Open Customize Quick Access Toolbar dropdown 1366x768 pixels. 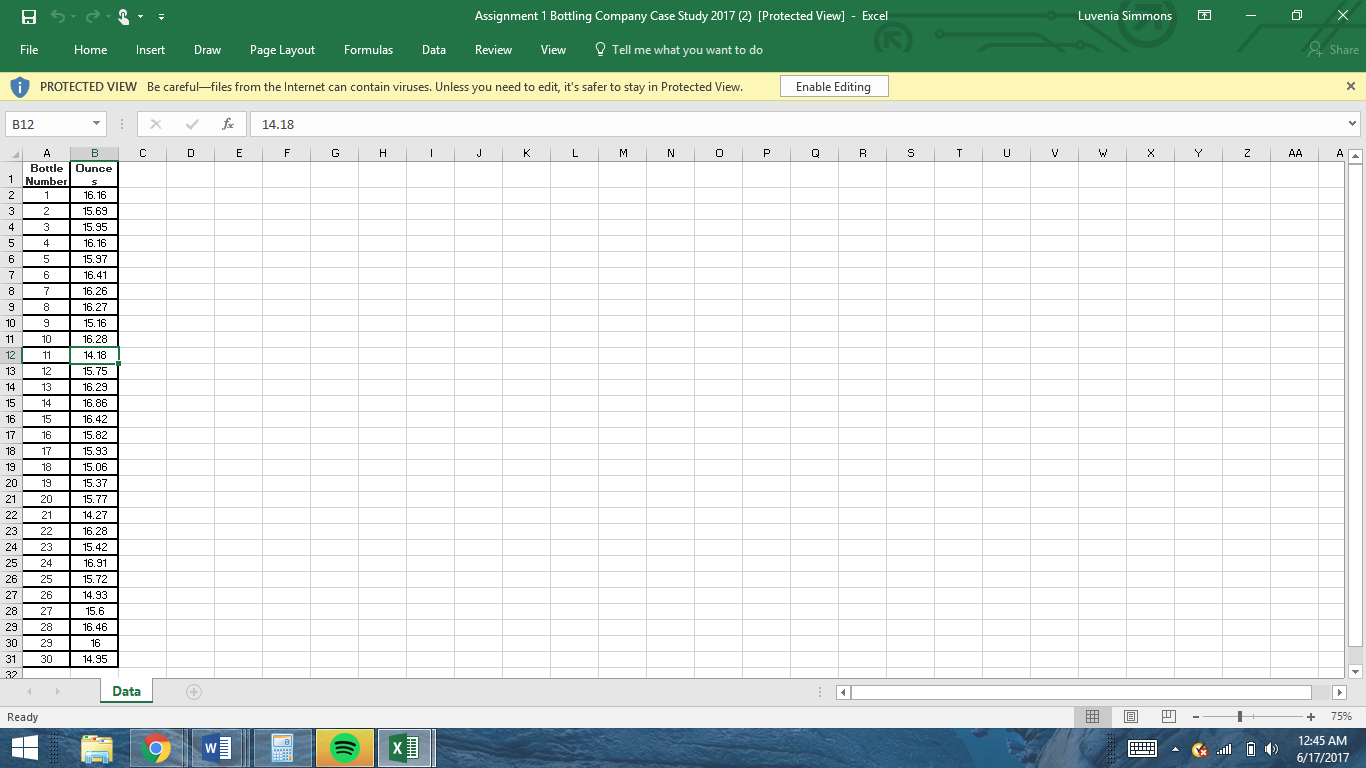pos(161,16)
